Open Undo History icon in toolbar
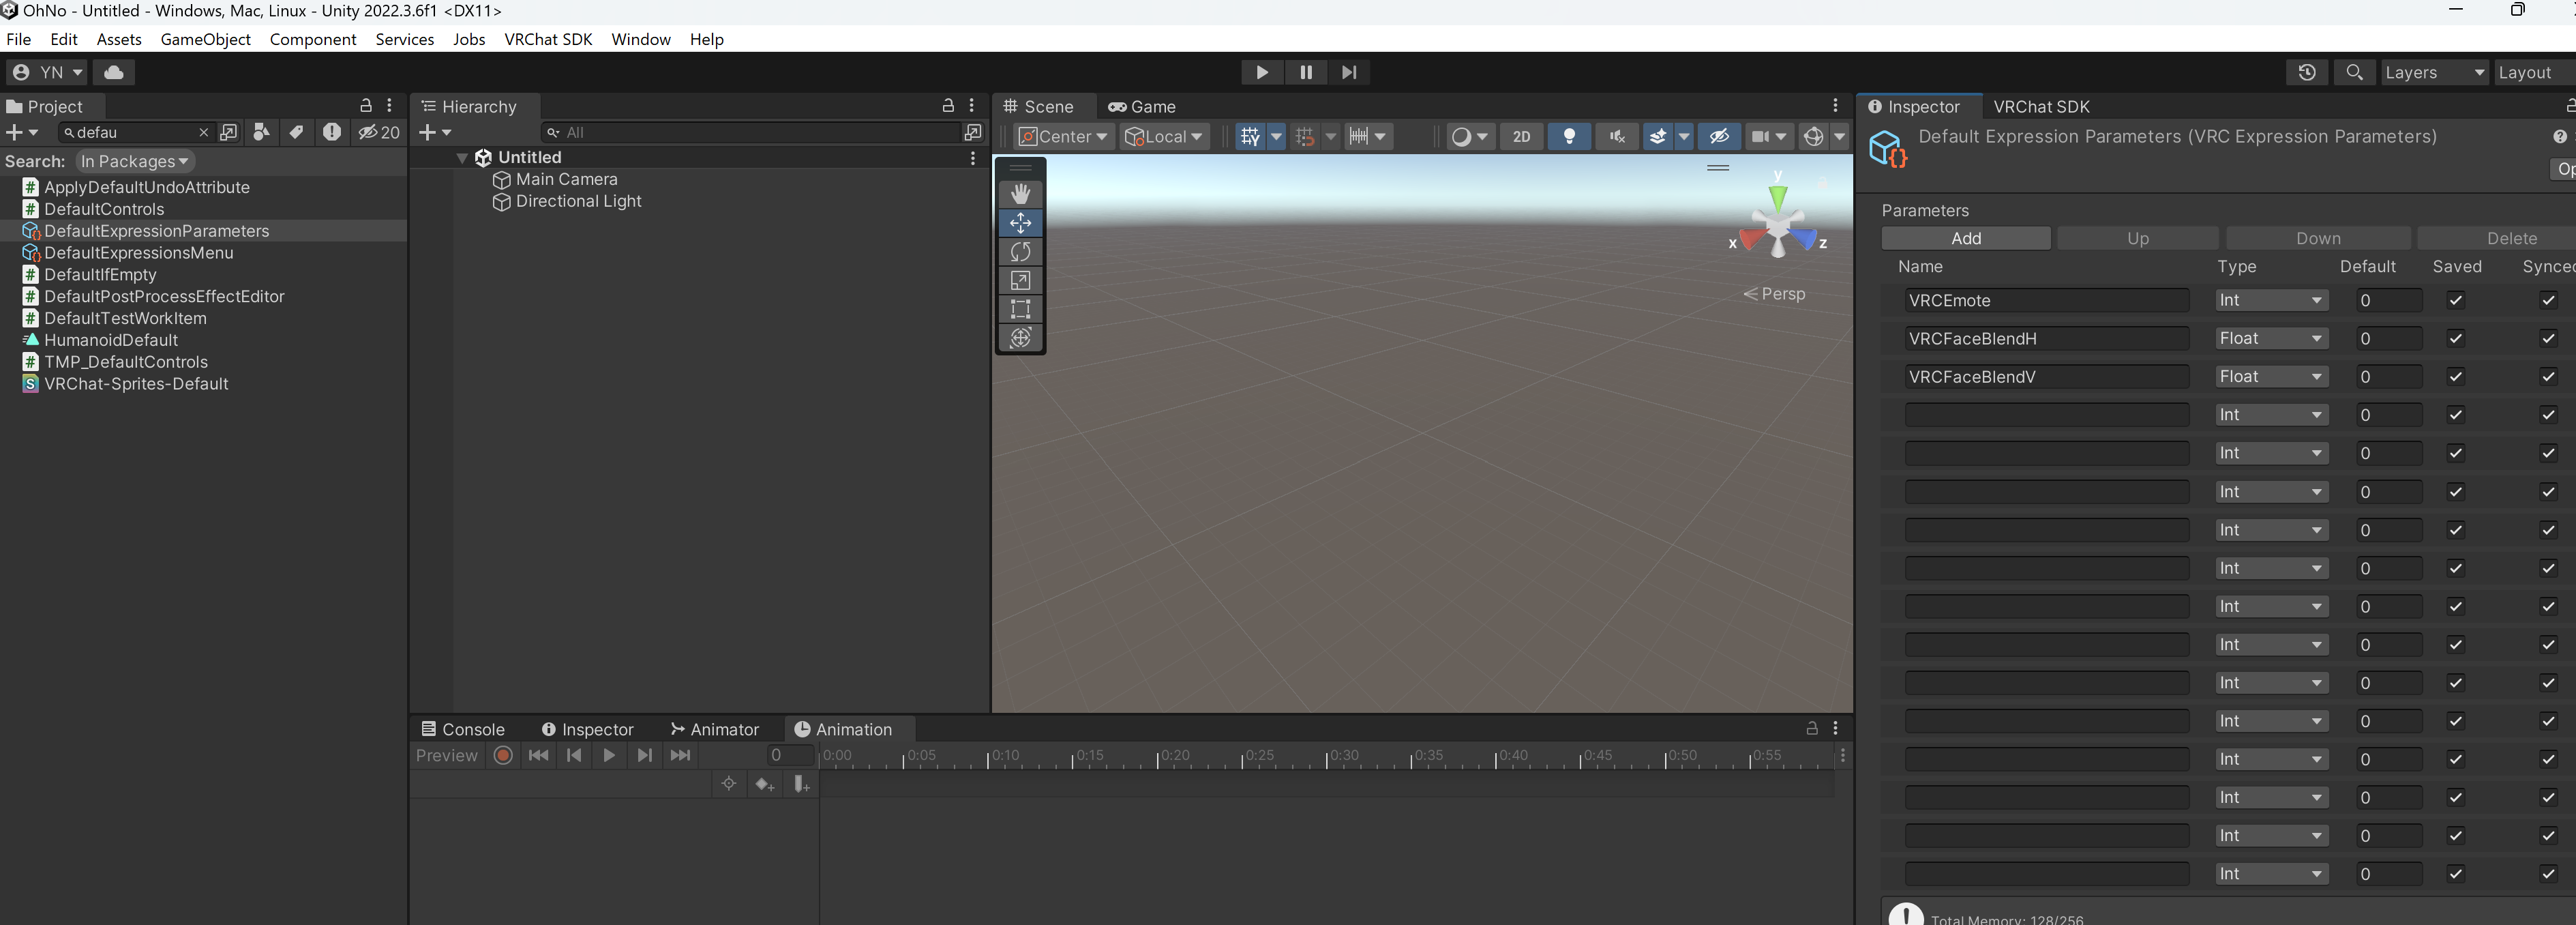2576x925 pixels. (2307, 72)
